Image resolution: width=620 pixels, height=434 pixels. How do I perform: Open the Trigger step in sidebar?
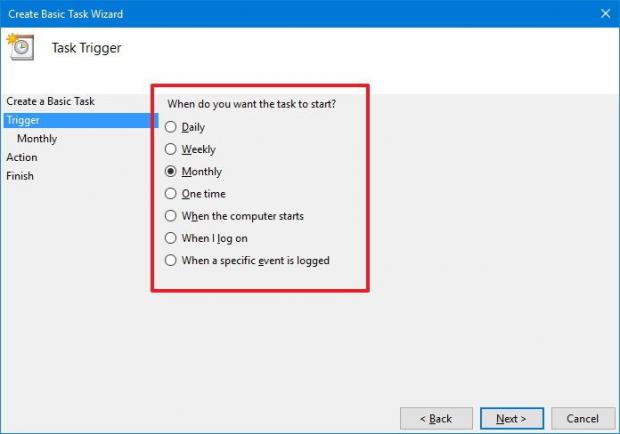[x=23, y=120]
